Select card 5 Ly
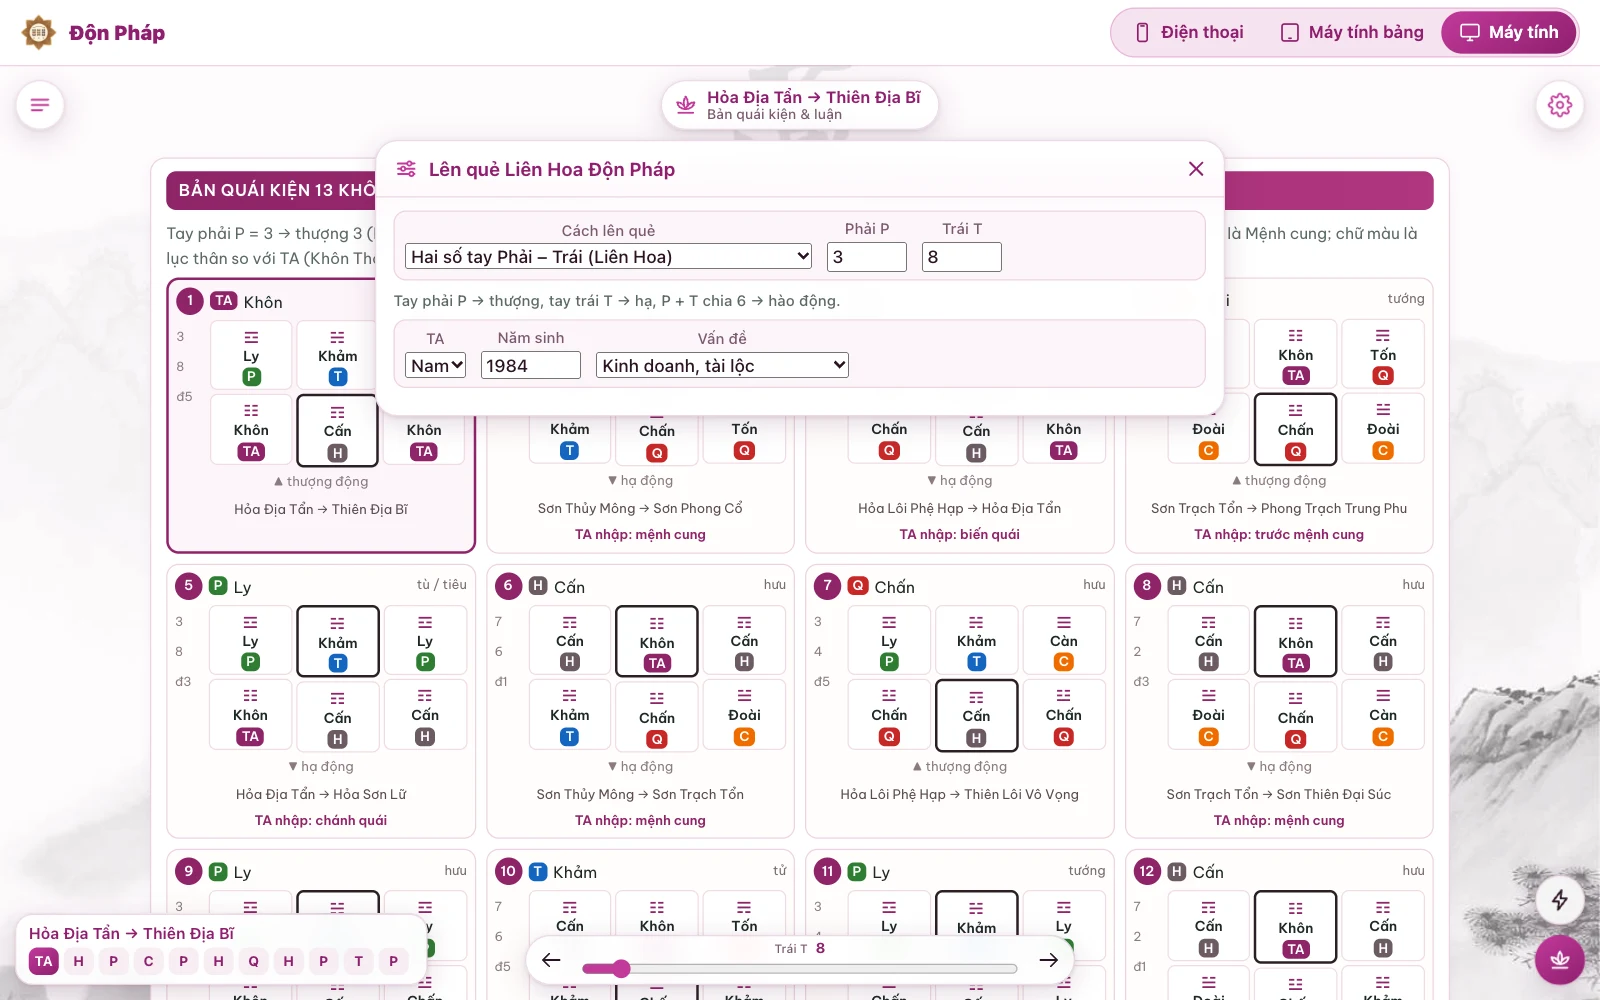Screen dimensions: 1600x1000 tap(320, 702)
